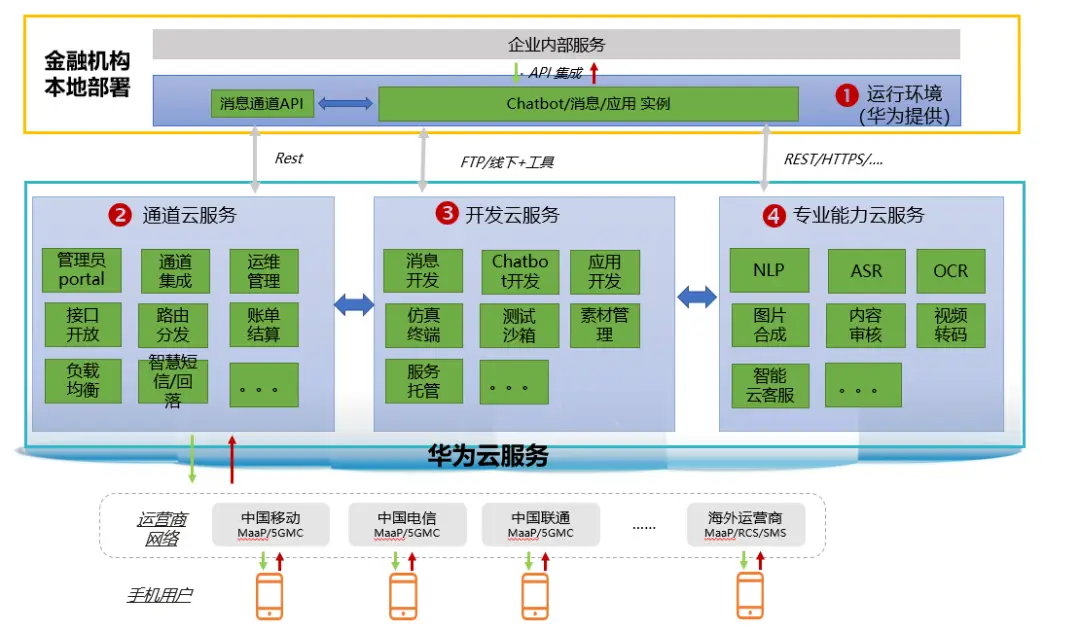Click the 智慧短信/回落 box
The height and width of the screenshot is (632, 1080).
click(173, 381)
